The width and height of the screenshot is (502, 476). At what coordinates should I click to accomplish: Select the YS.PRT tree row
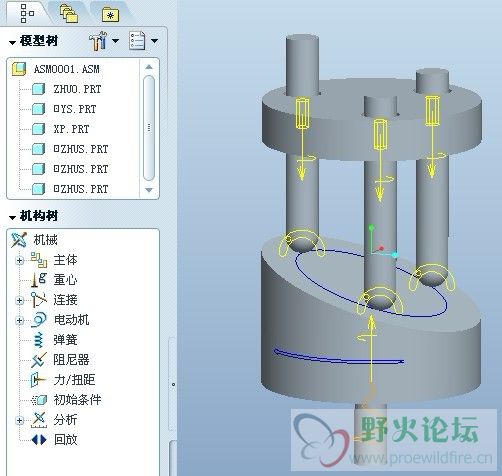75,109
